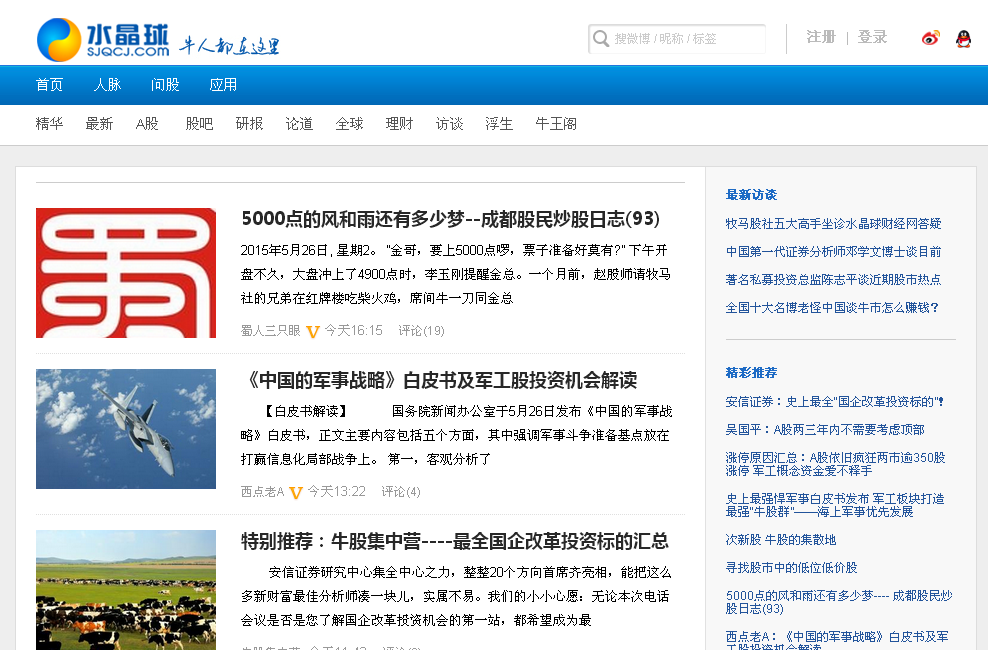Open article title 5000点的风和雨还有多少梦
This screenshot has width=988, height=650.
(x=451, y=219)
